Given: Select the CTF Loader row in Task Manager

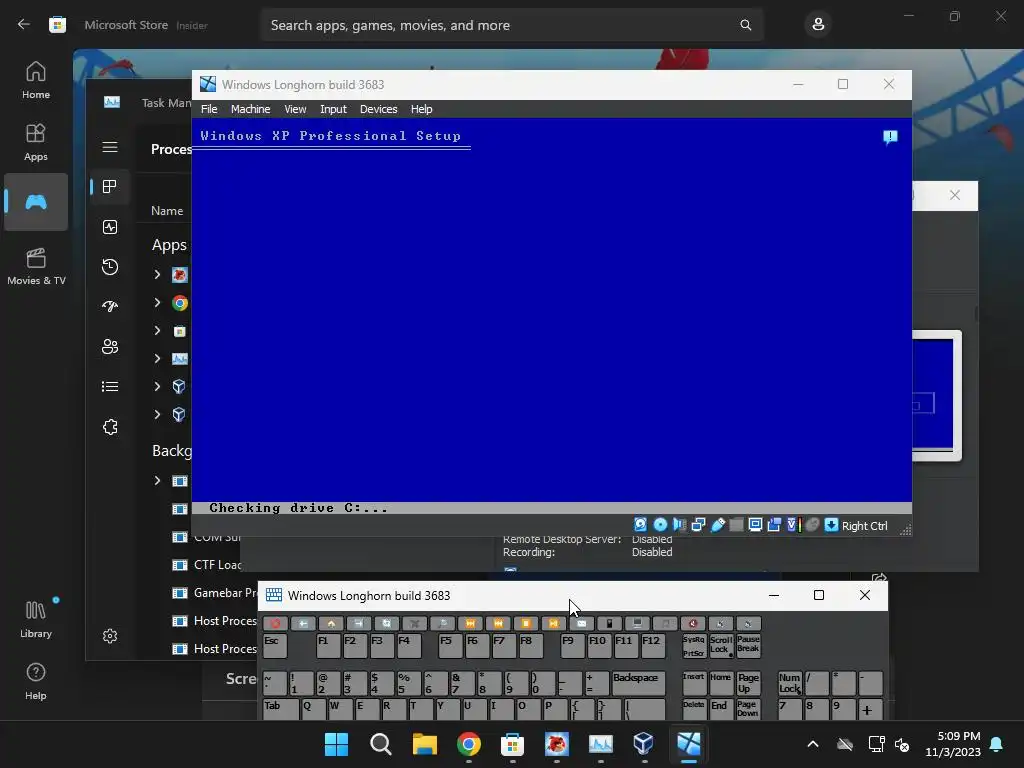Looking at the screenshot, I should coord(206,565).
